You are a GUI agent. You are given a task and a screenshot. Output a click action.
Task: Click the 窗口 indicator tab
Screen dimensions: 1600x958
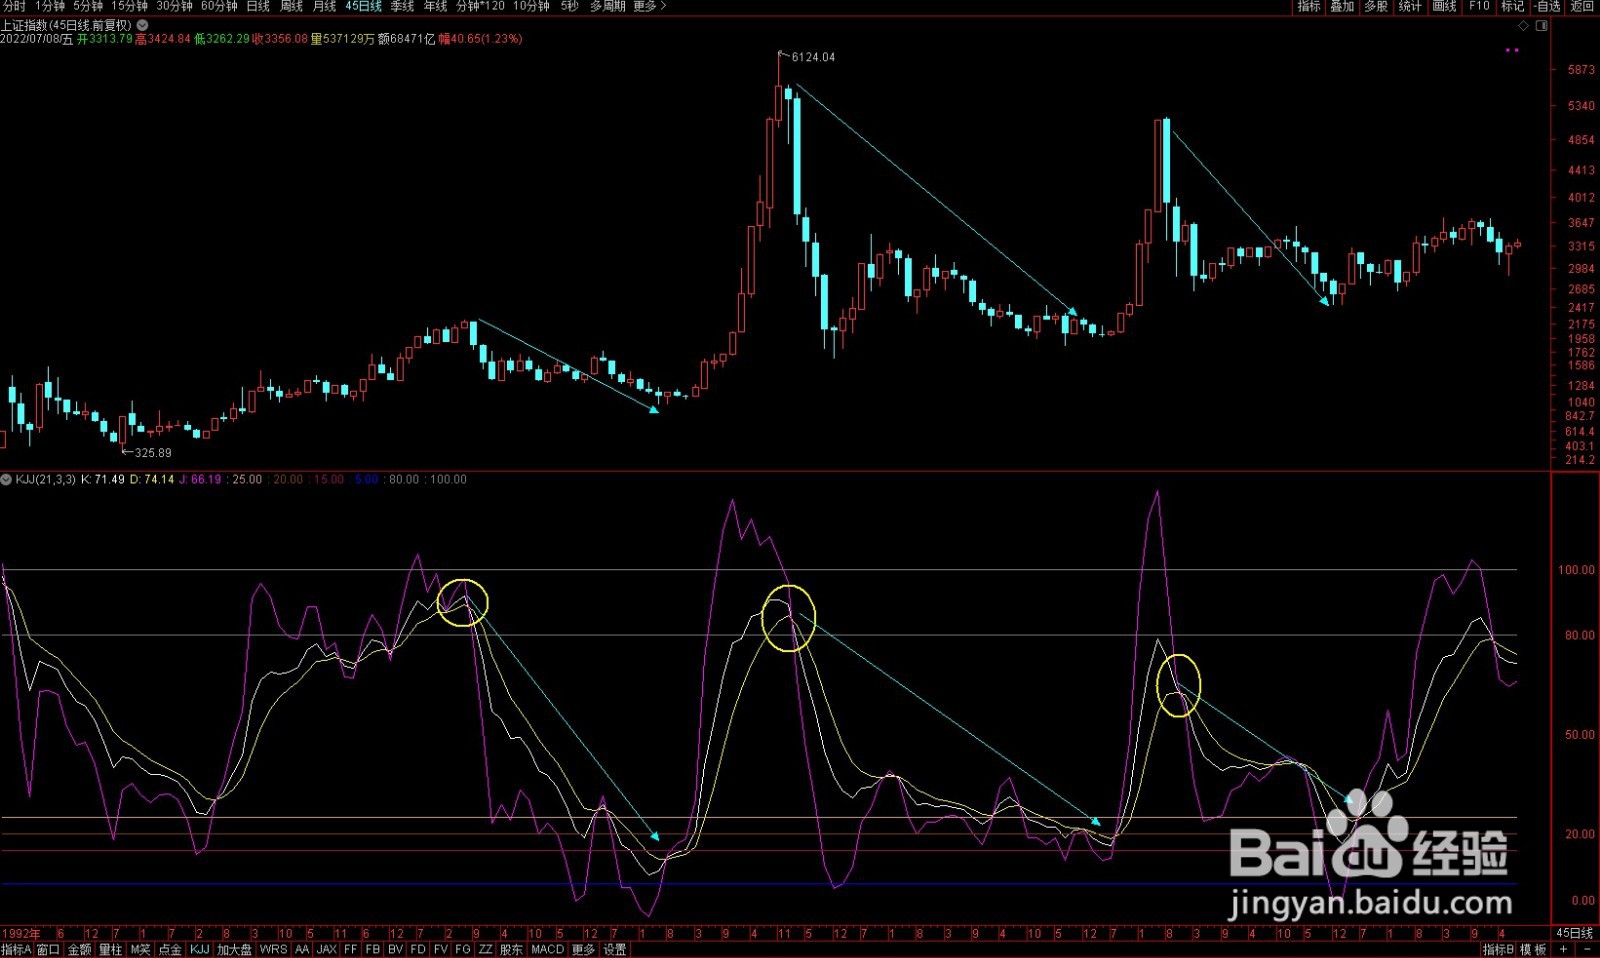tap(49, 950)
